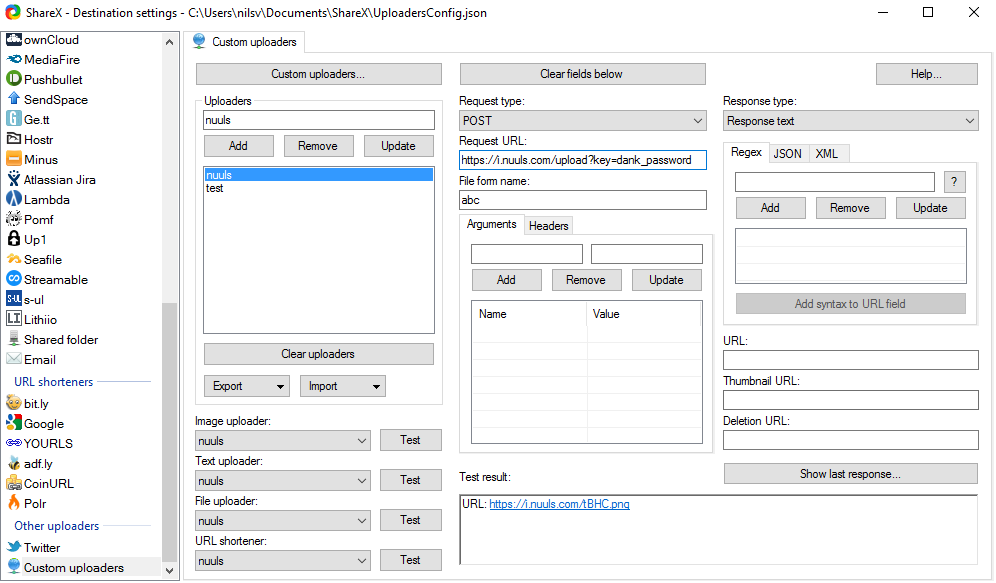The width and height of the screenshot is (996, 583).
Task: Click Add button in the Regex tab
Action: 770,208
